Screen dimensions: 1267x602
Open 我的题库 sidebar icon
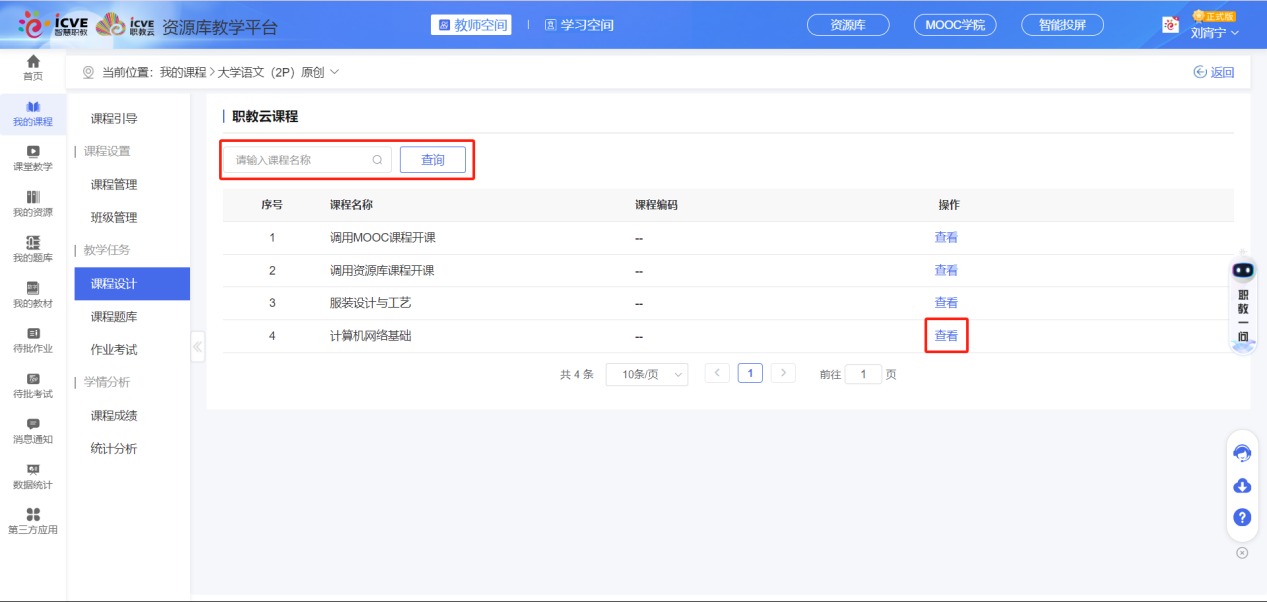point(33,243)
